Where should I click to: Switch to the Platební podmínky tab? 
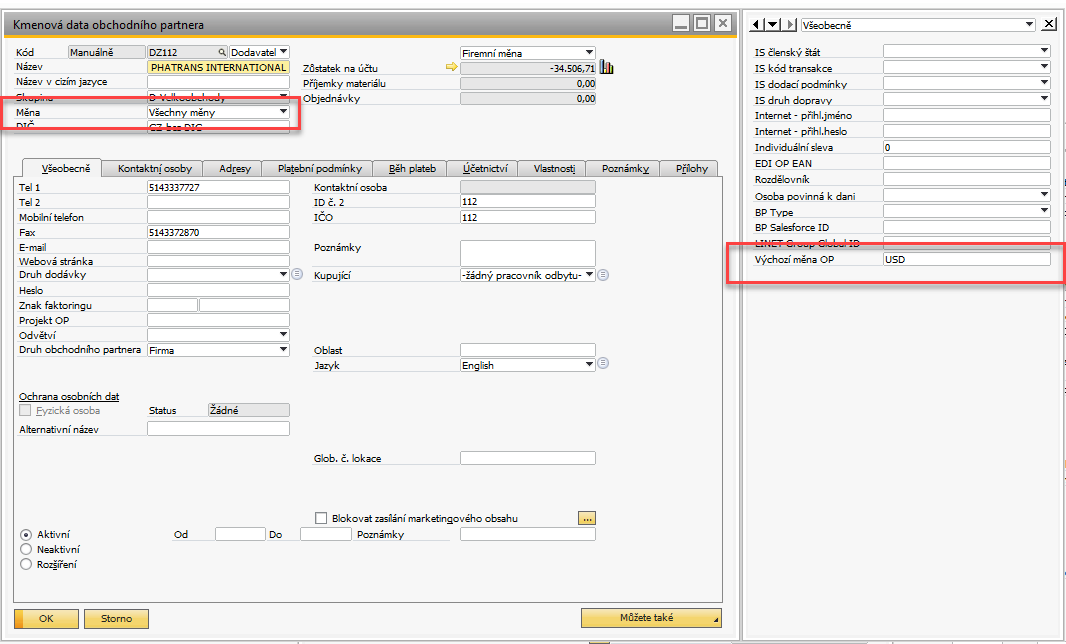[x=320, y=169]
